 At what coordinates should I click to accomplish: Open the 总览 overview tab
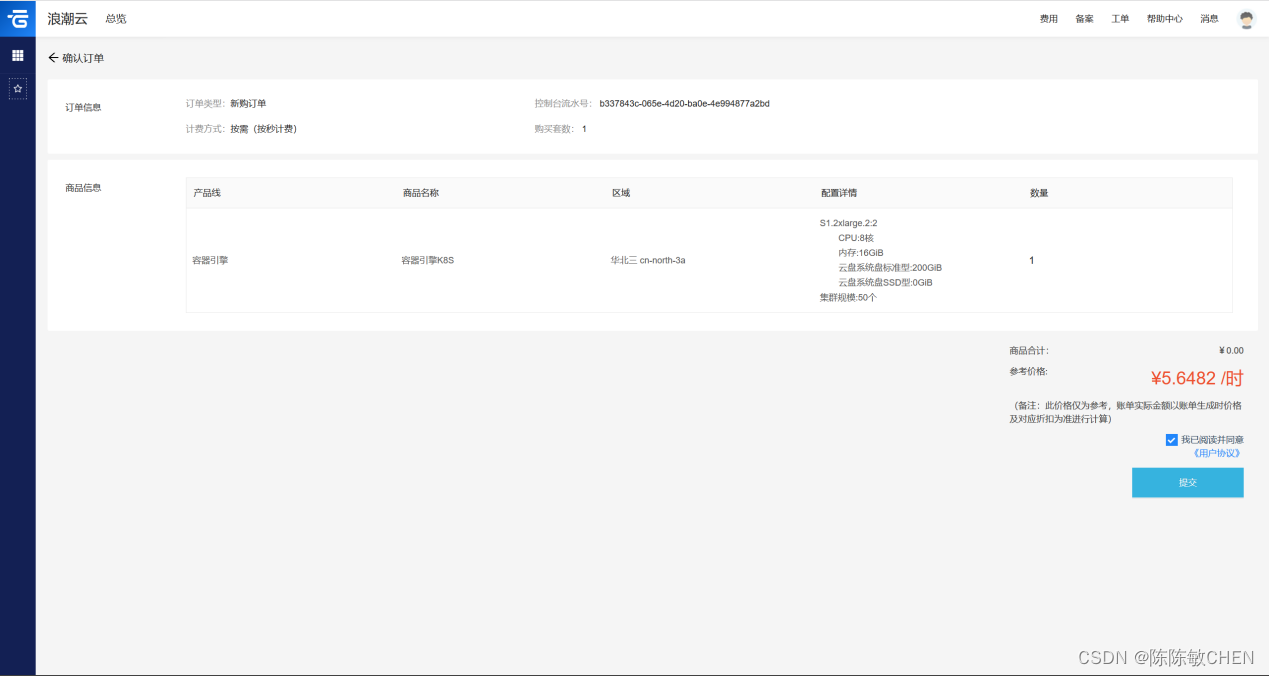(x=116, y=19)
